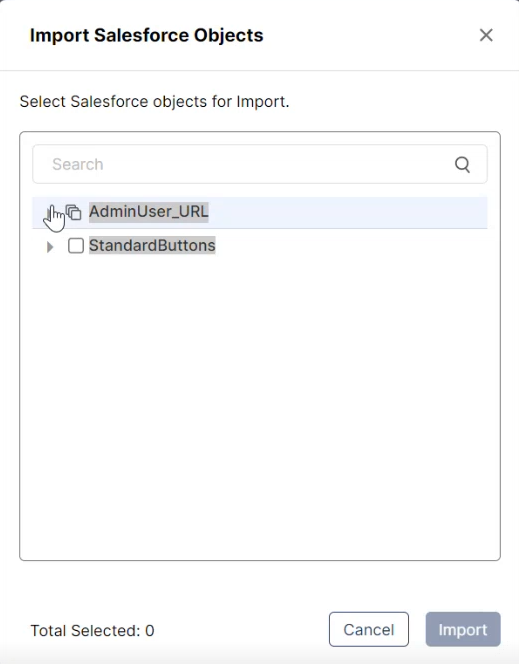Expand the AdminUser_URL tree node
The width and height of the screenshot is (519, 664).
coord(50,212)
